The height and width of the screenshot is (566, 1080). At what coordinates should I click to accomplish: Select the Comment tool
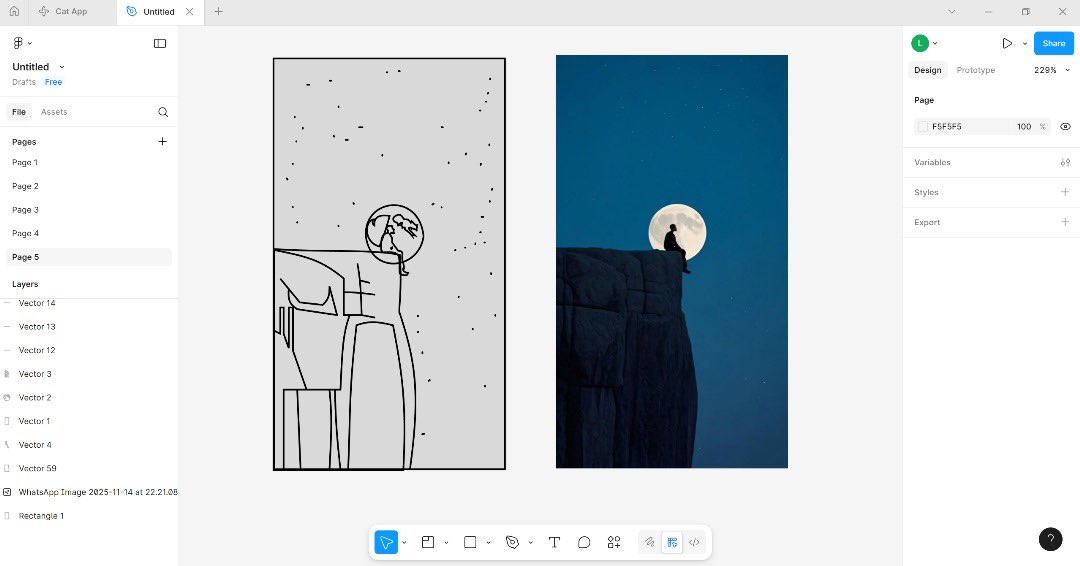click(584, 542)
